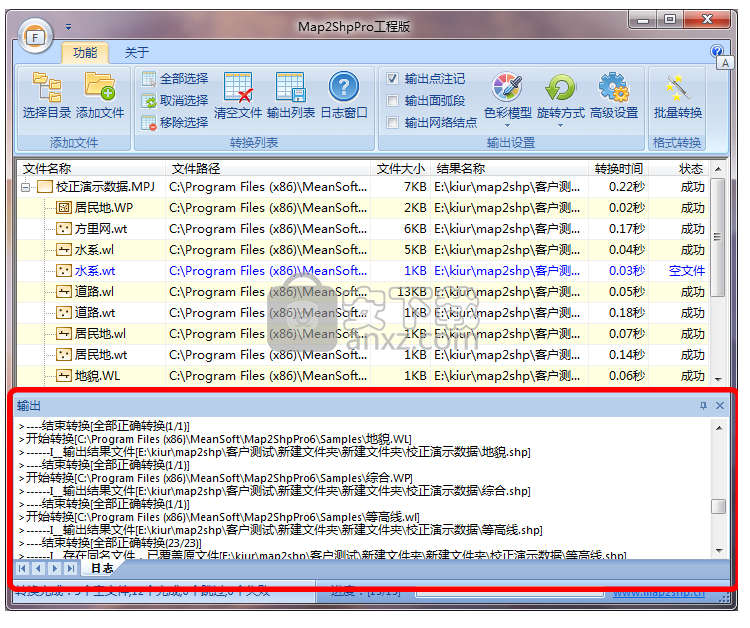Switch to the 功能 ribbon tab
750x628 pixels.
click(85, 52)
